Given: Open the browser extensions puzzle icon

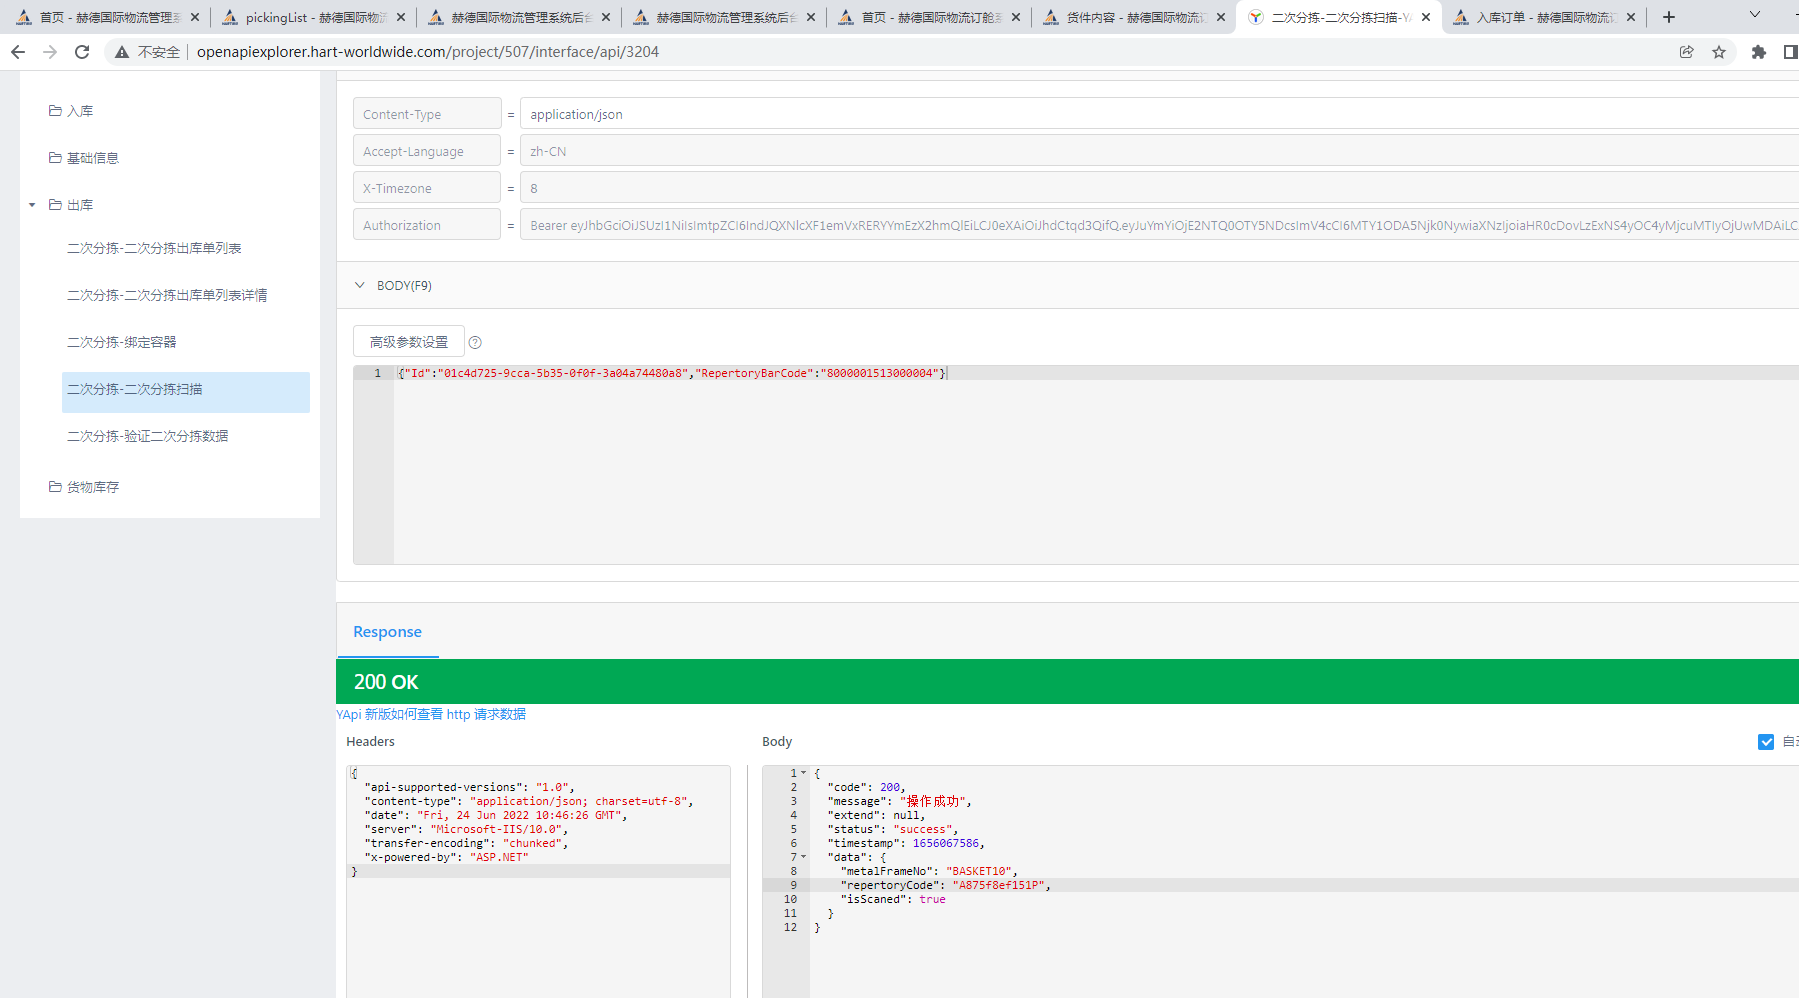Looking at the screenshot, I should click(1758, 52).
